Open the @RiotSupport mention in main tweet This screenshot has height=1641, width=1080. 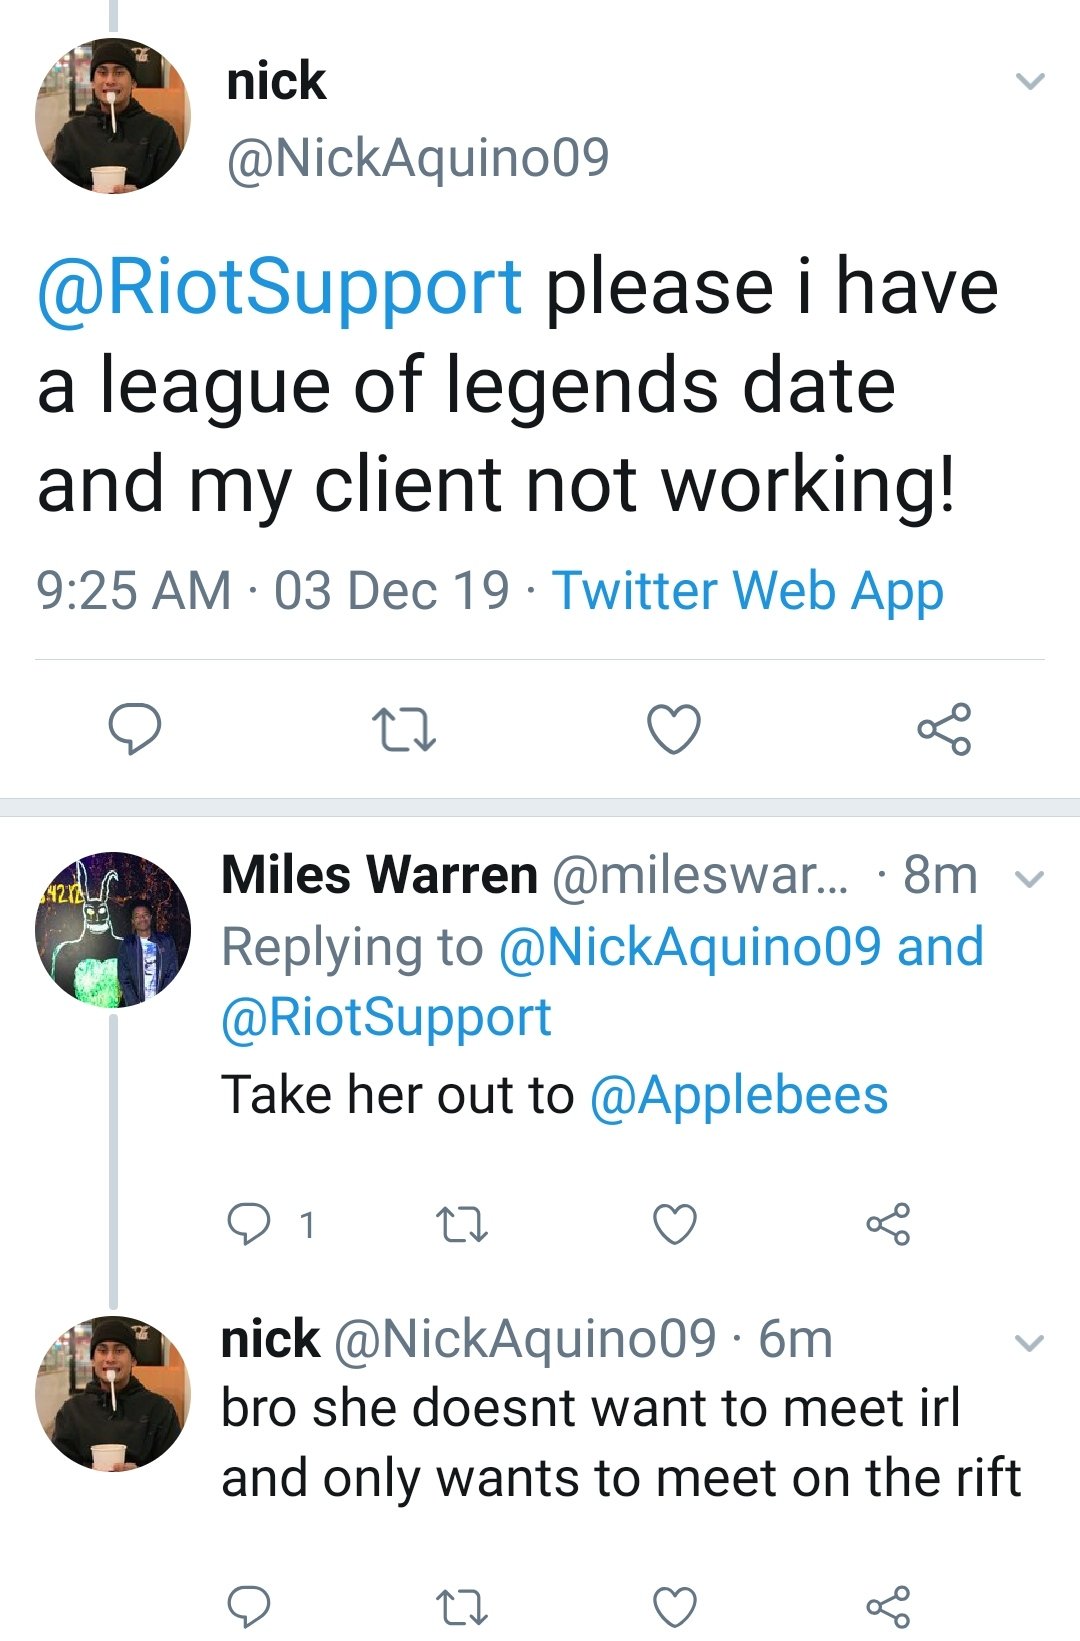click(279, 288)
